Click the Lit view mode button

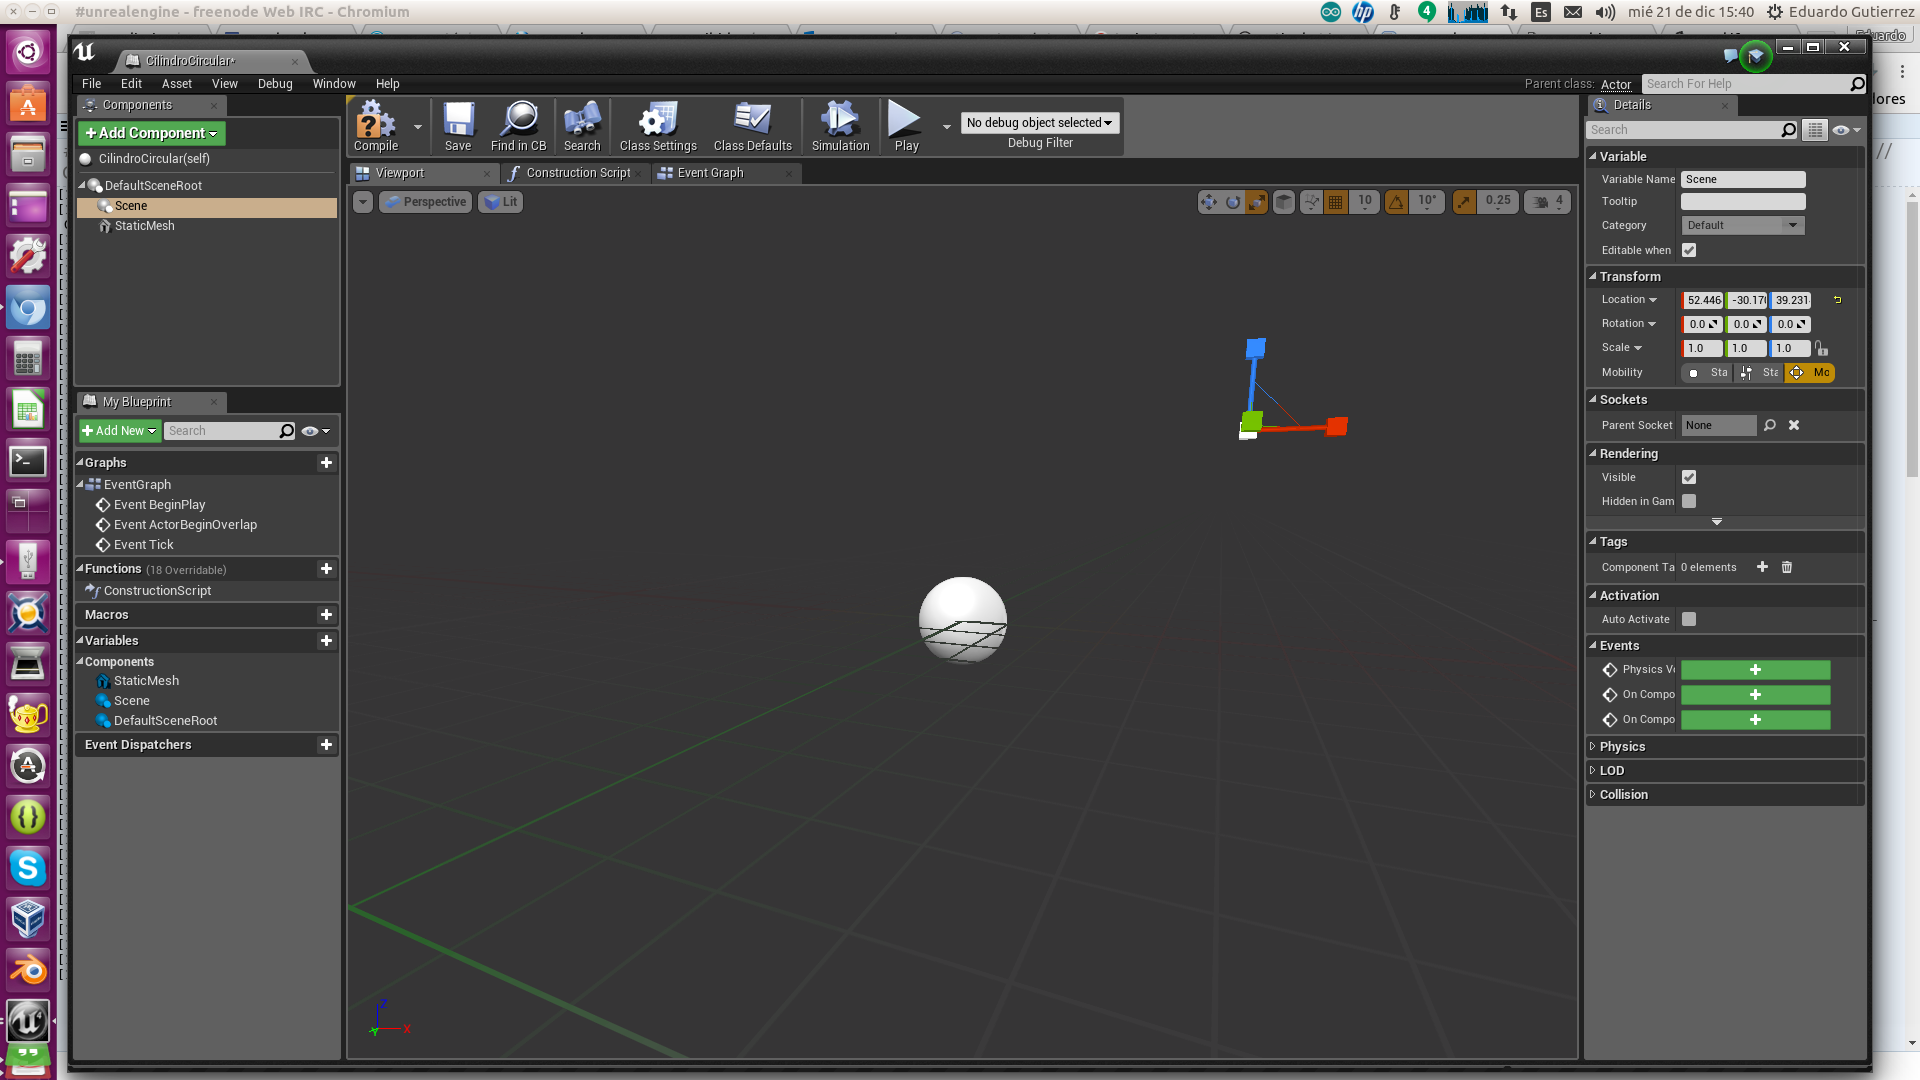tap(501, 202)
